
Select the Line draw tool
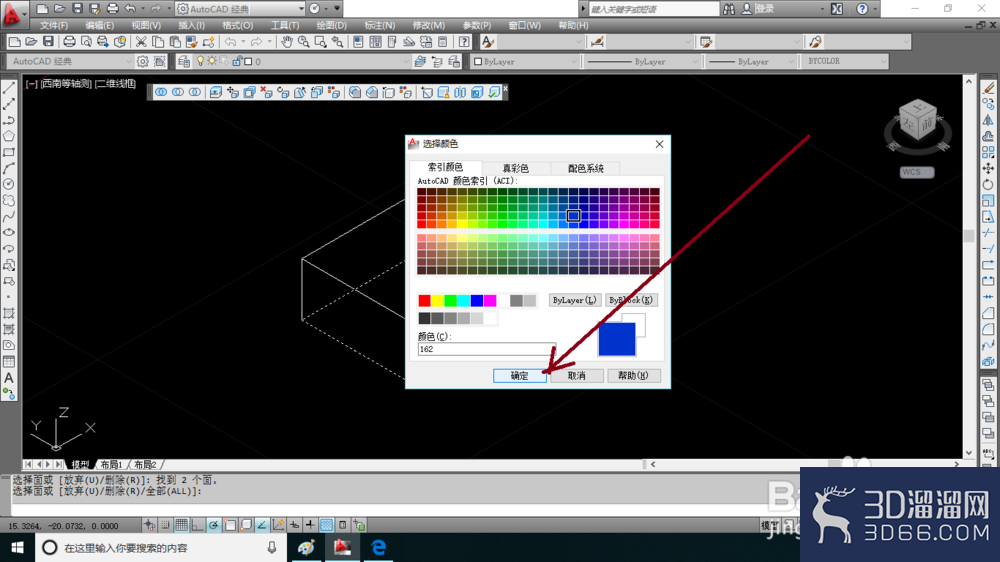(x=9, y=87)
